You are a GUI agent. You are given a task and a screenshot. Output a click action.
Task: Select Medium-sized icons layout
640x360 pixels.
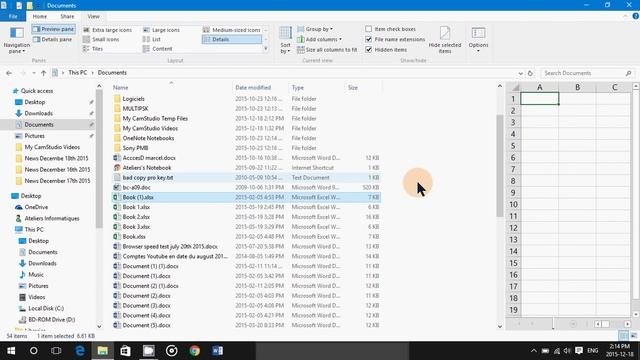coord(232,30)
